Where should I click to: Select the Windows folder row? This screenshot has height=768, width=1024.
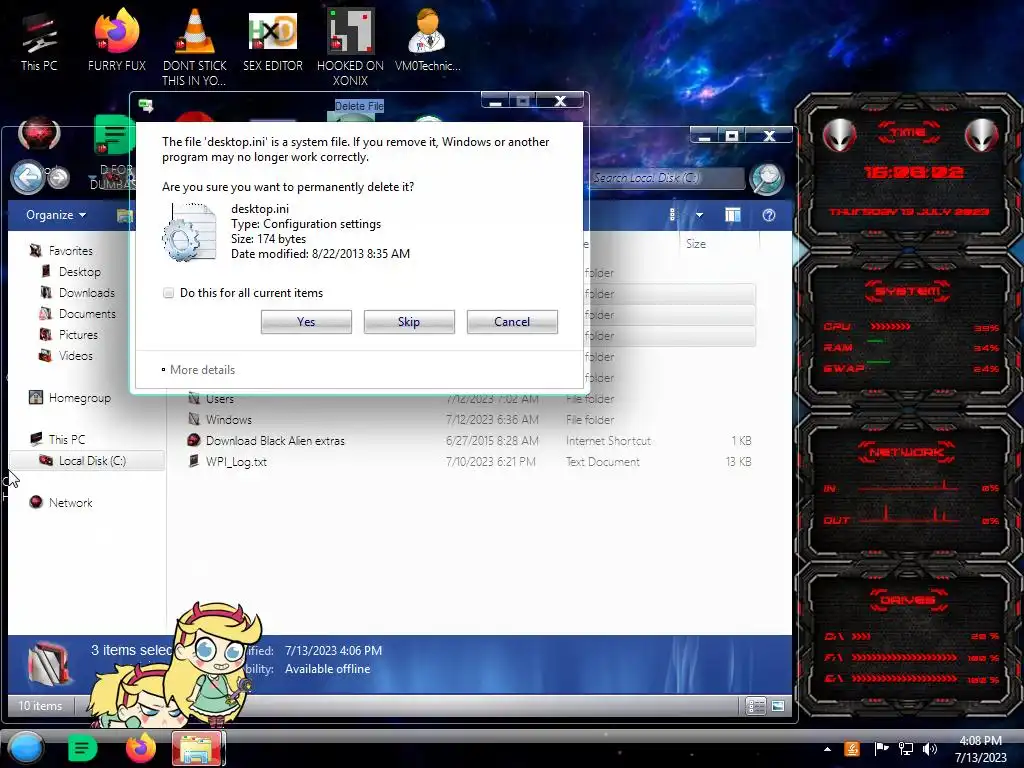[470, 419]
